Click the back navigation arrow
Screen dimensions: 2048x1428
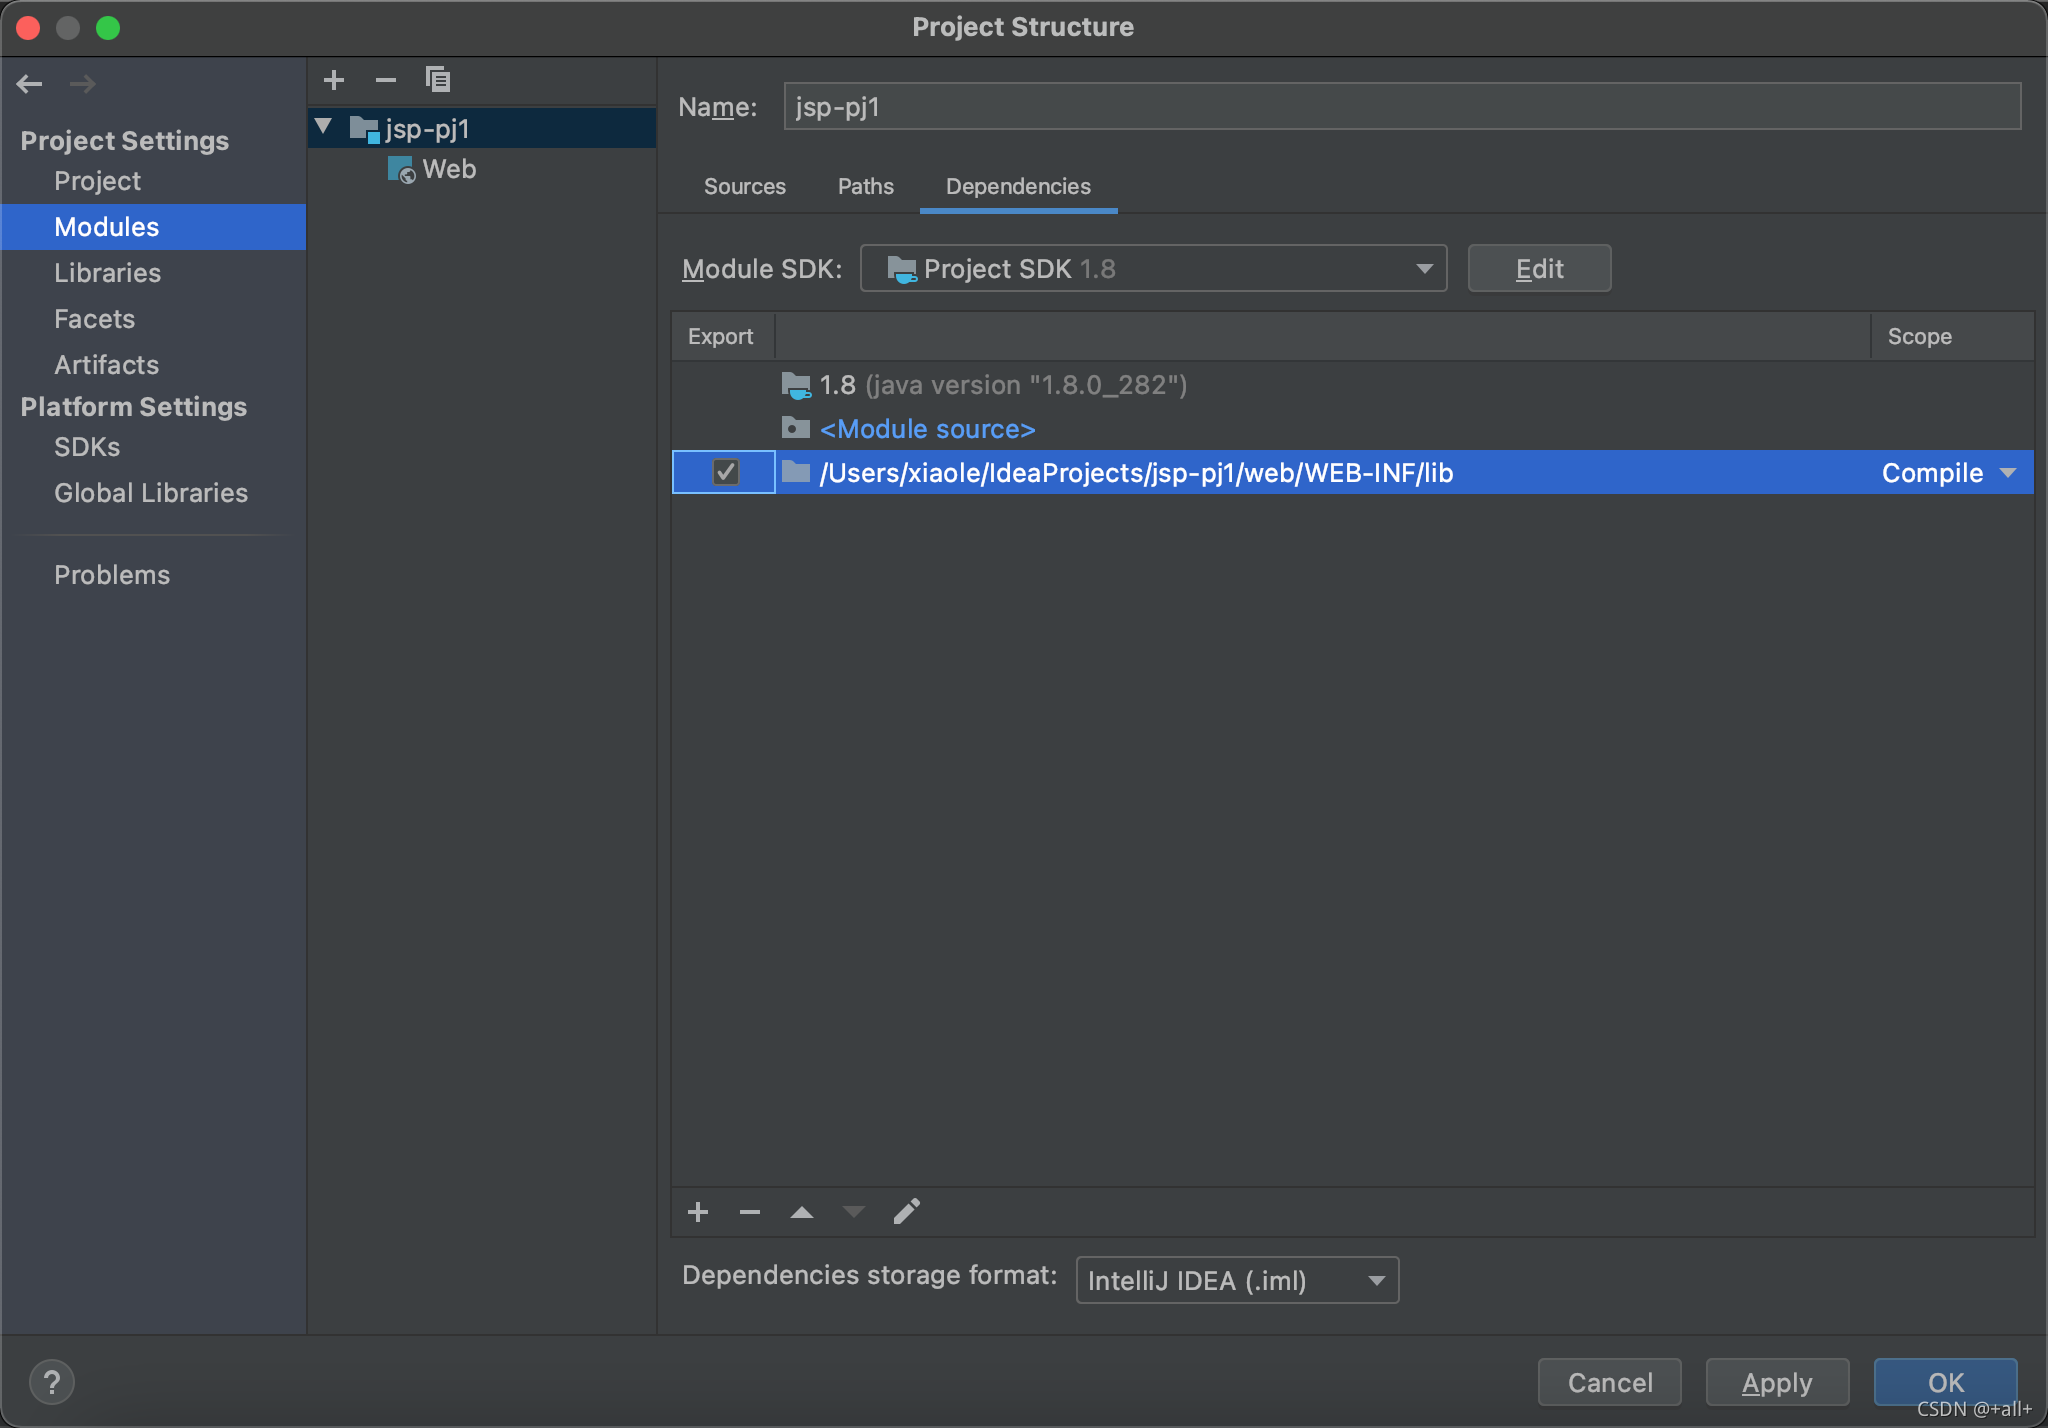click(x=30, y=84)
